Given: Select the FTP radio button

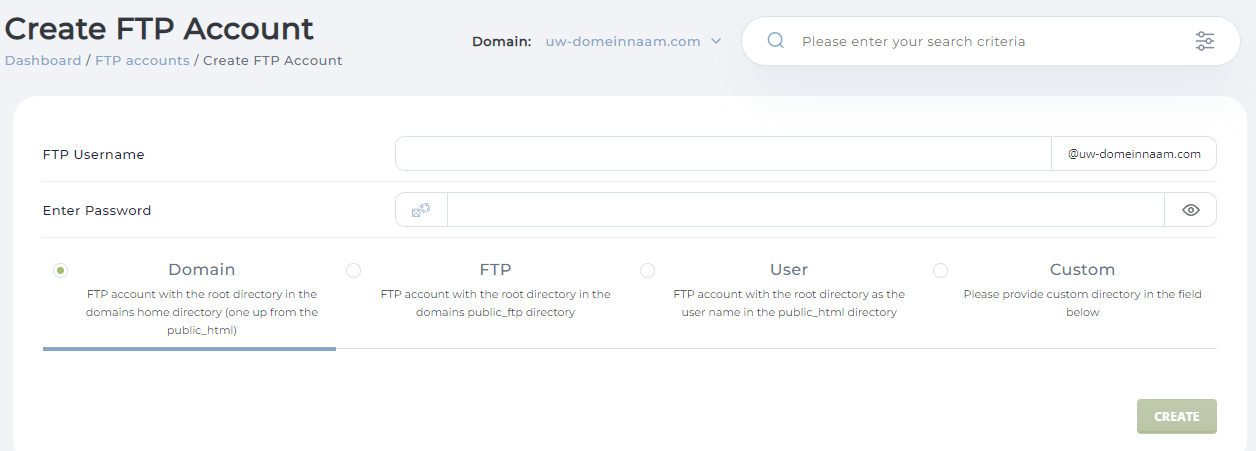Looking at the screenshot, I should (353, 270).
